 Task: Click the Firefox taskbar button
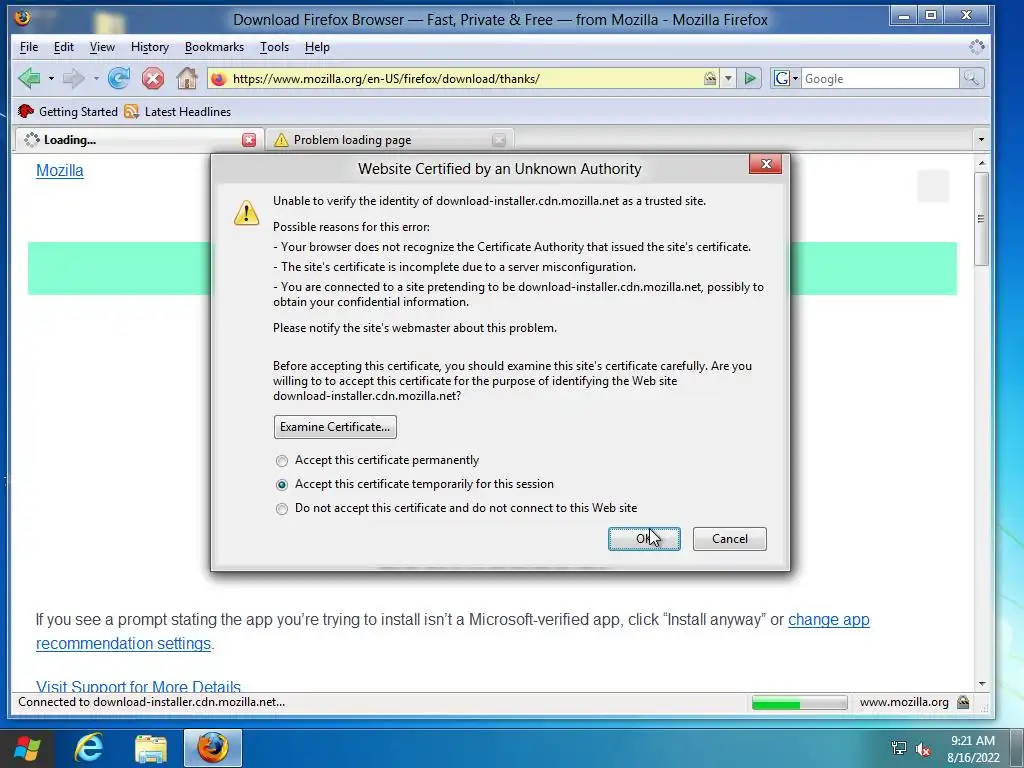point(213,748)
